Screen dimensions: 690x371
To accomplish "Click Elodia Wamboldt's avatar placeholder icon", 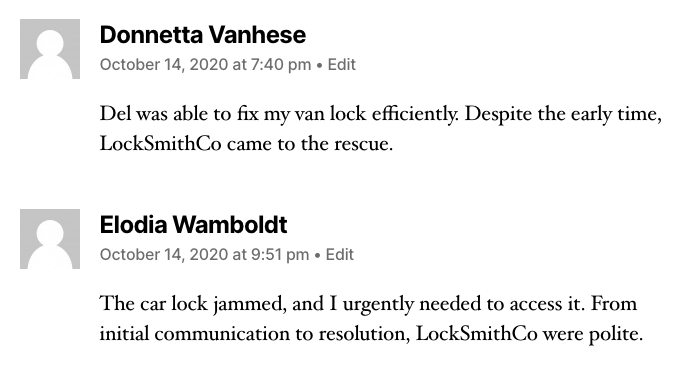I will click(50, 239).
